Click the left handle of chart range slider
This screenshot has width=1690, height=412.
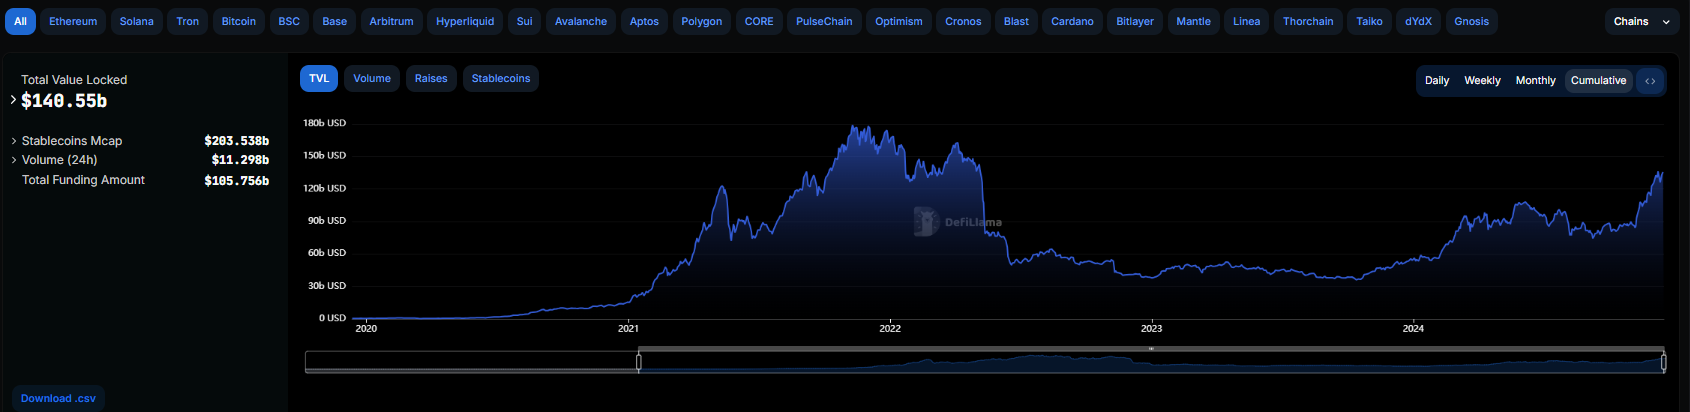click(639, 362)
